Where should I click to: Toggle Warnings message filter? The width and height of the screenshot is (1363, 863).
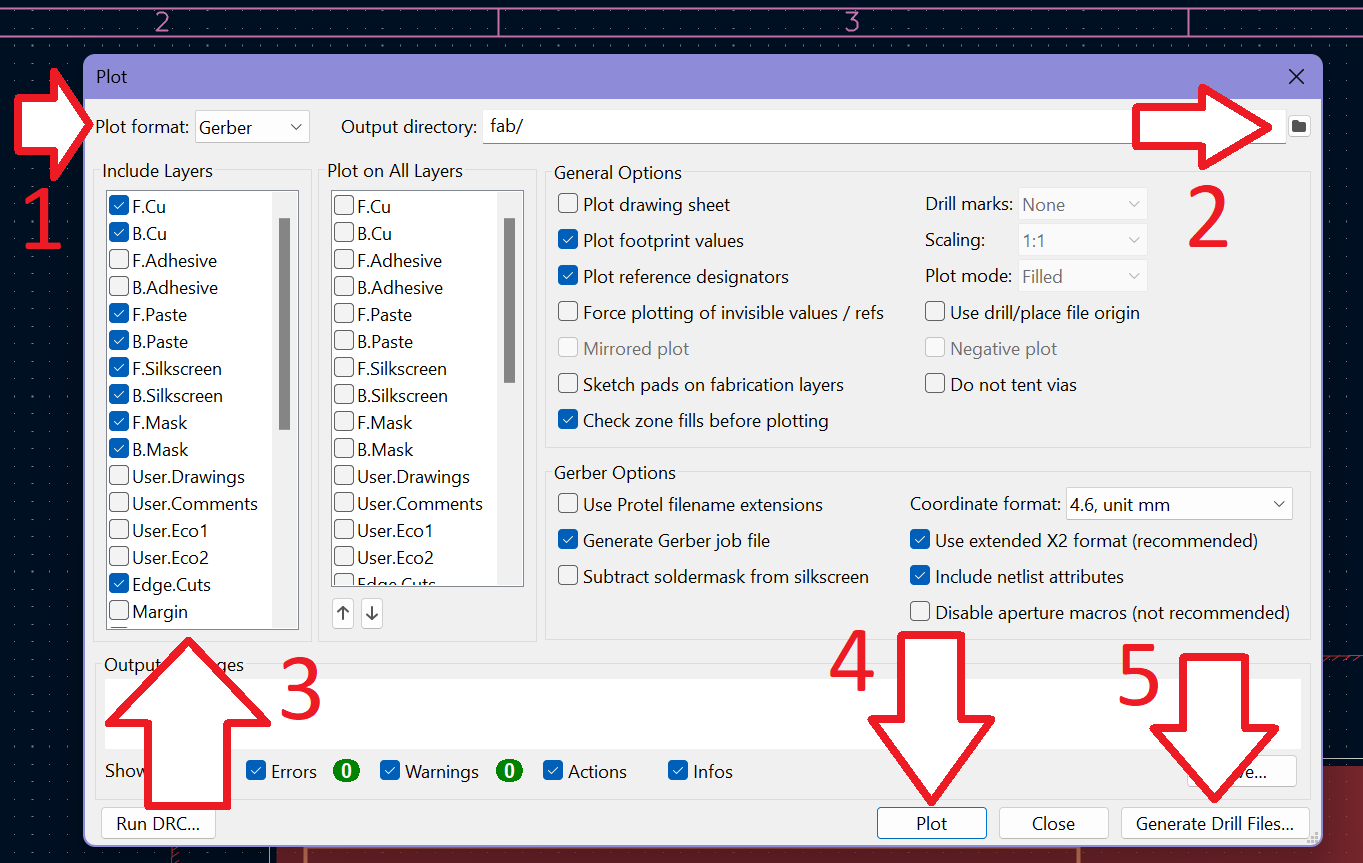[390, 771]
